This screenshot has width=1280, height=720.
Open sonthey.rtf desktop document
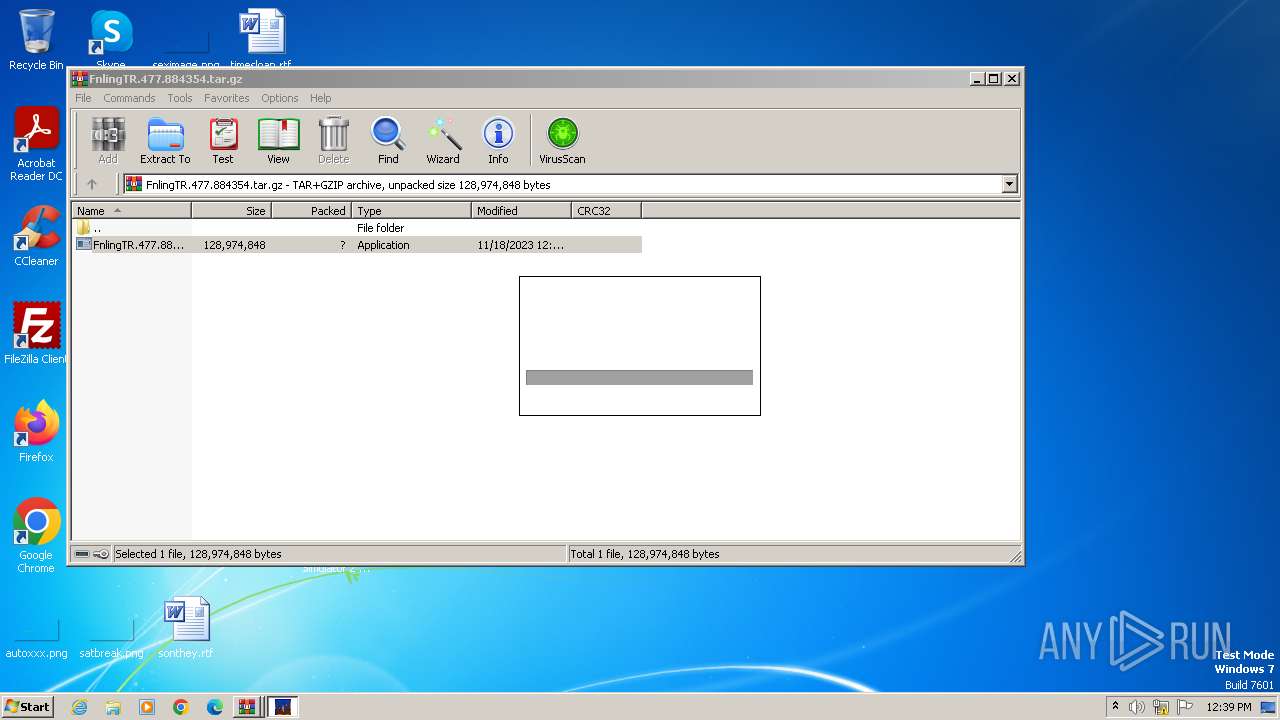[x=186, y=627]
